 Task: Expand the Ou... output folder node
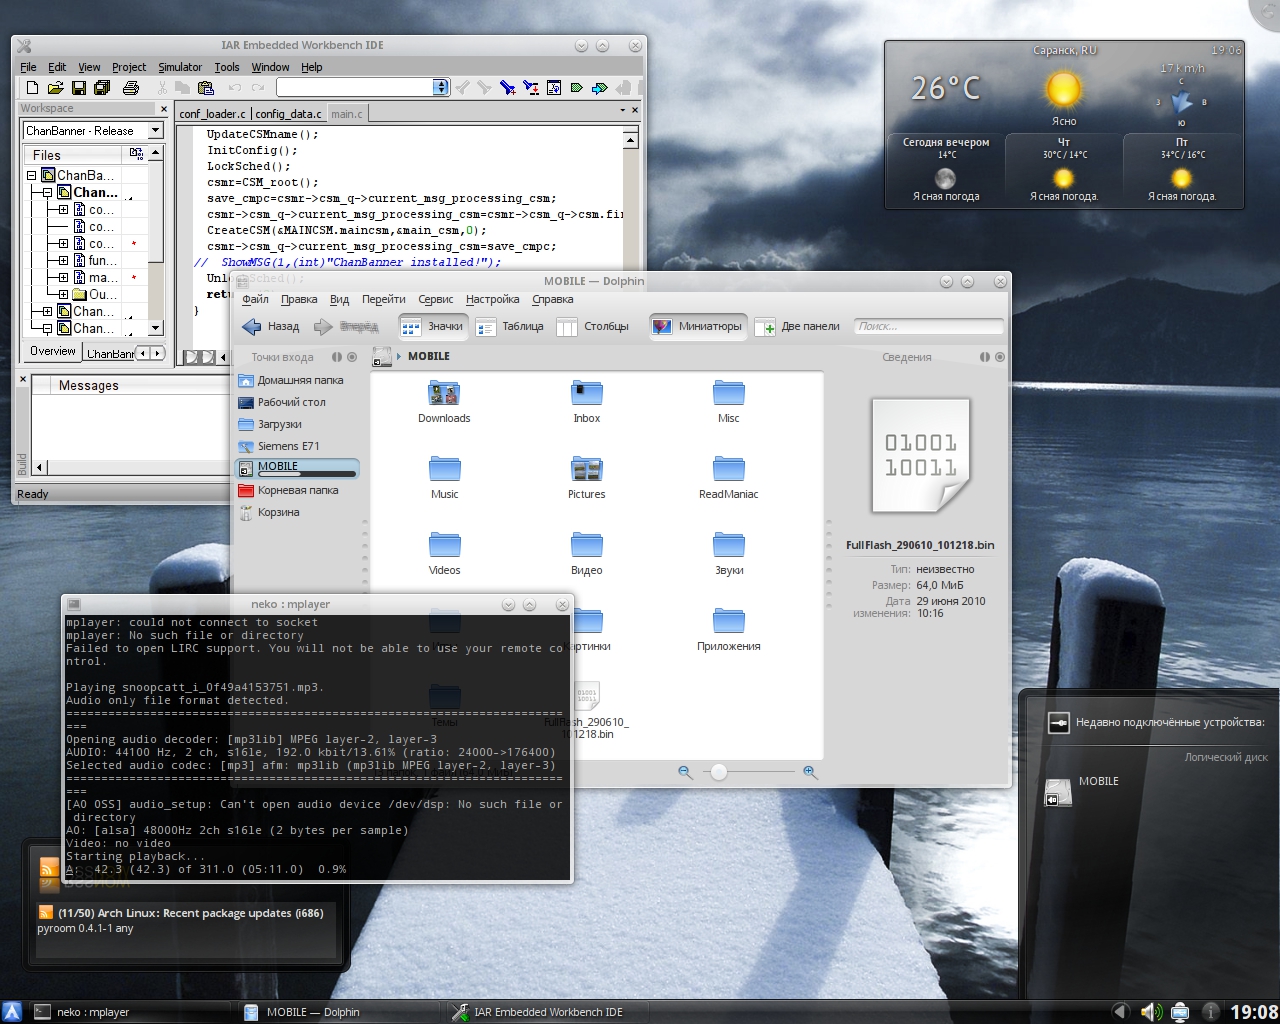(x=63, y=294)
